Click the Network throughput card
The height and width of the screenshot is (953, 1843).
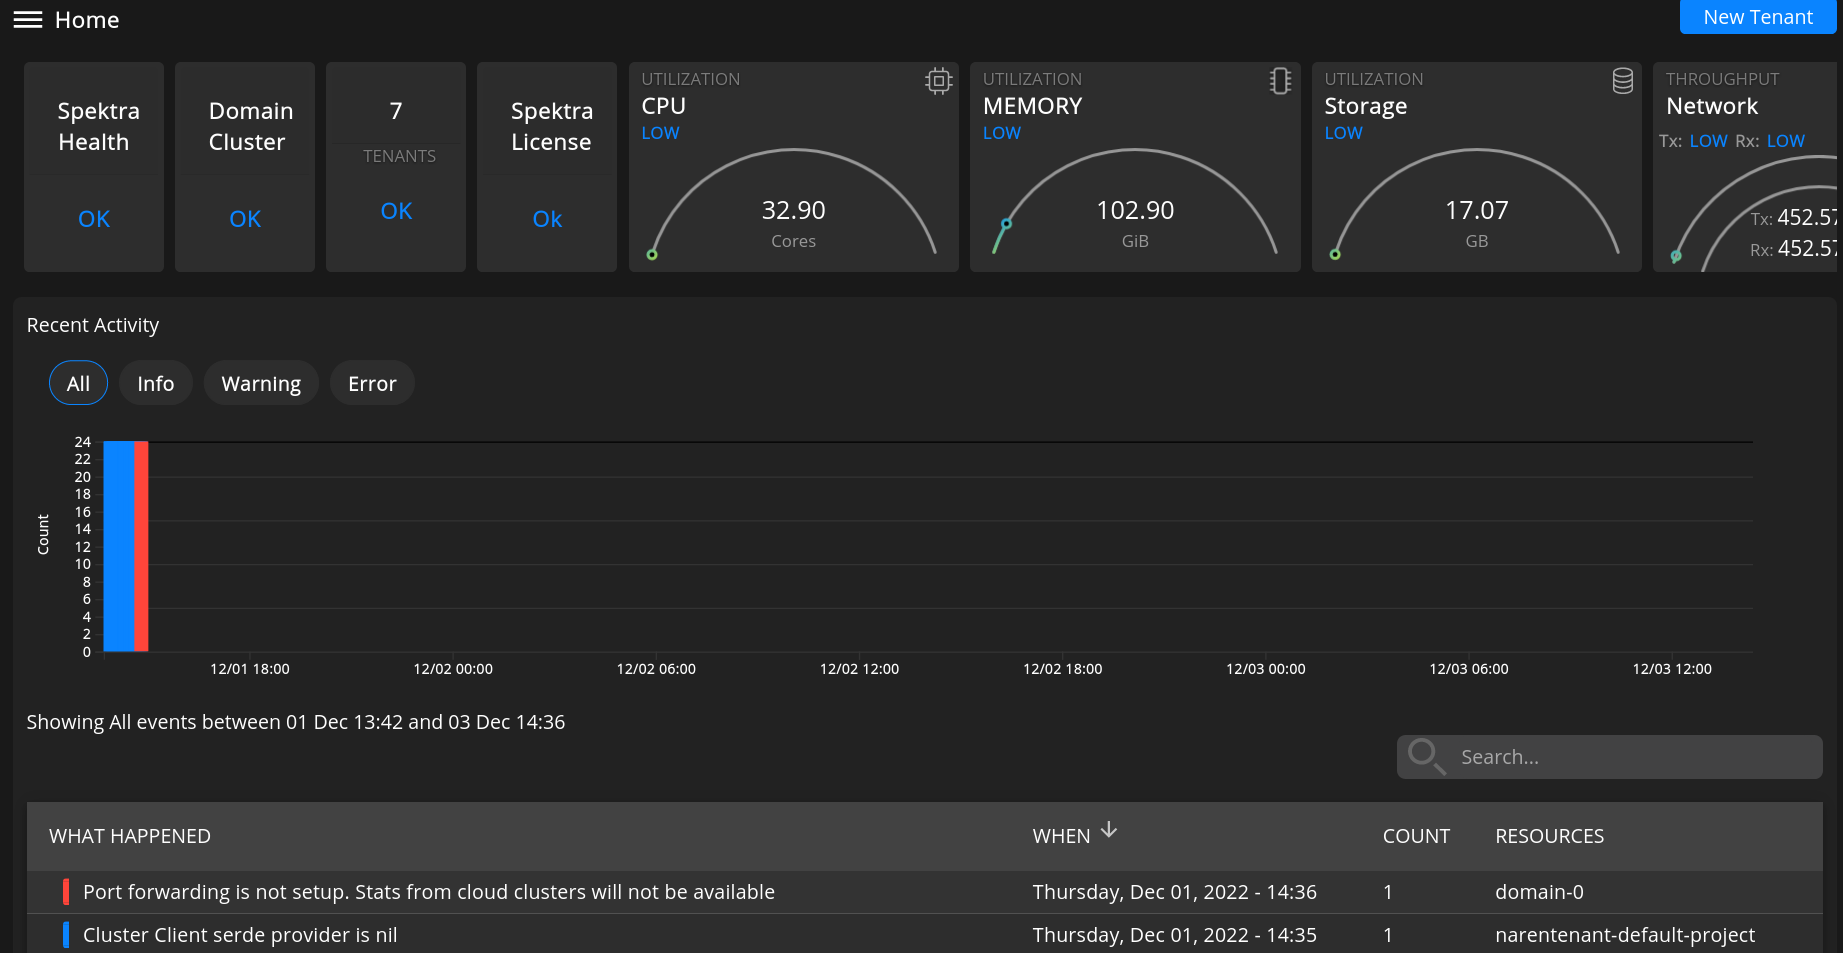click(1745, 167)
